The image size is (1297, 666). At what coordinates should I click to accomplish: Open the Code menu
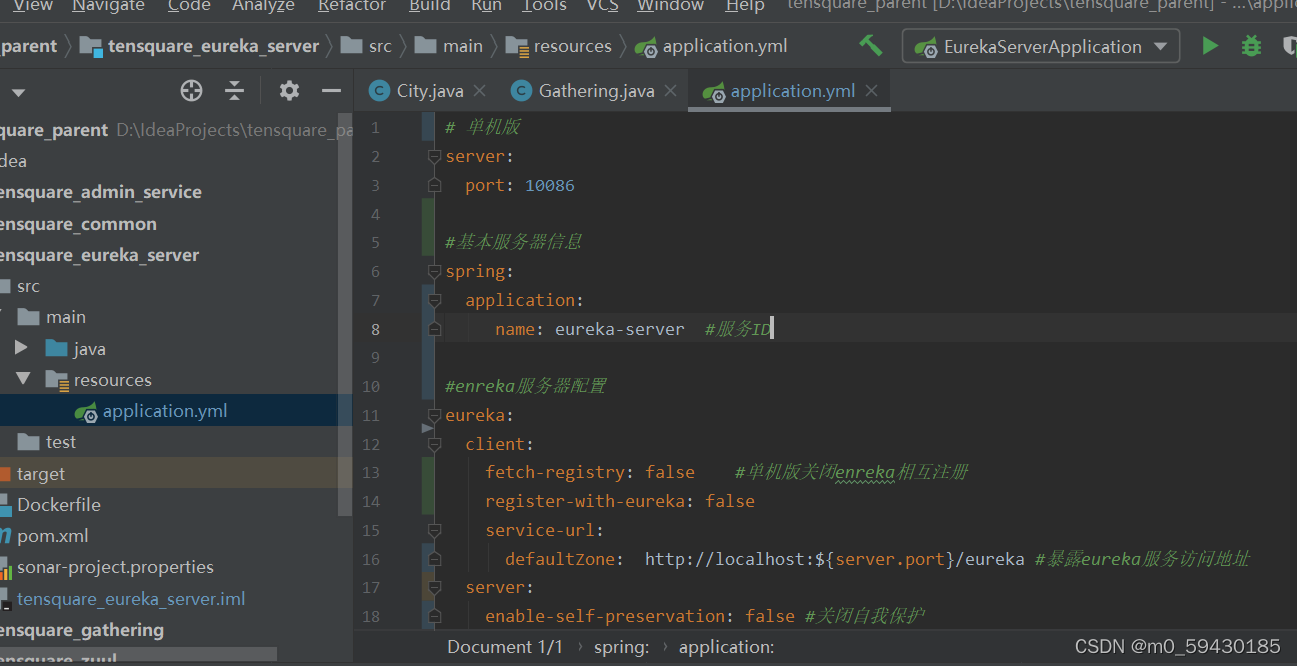coord(189,6)
